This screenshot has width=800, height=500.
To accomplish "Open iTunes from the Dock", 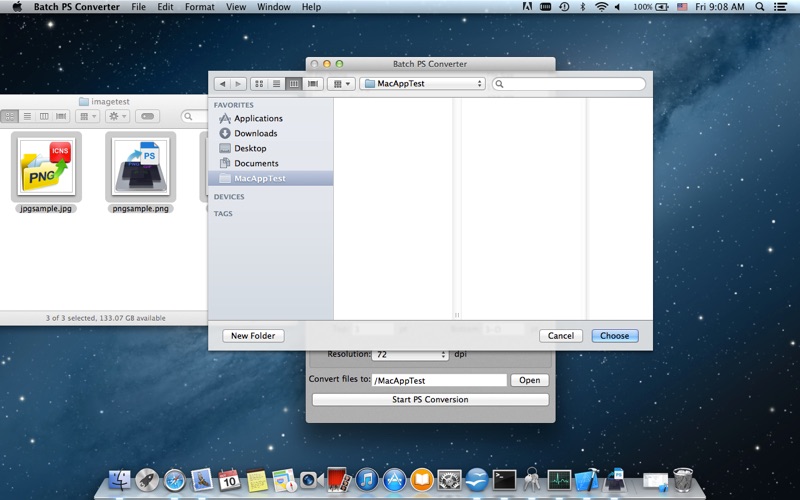I will click(367, 480).
